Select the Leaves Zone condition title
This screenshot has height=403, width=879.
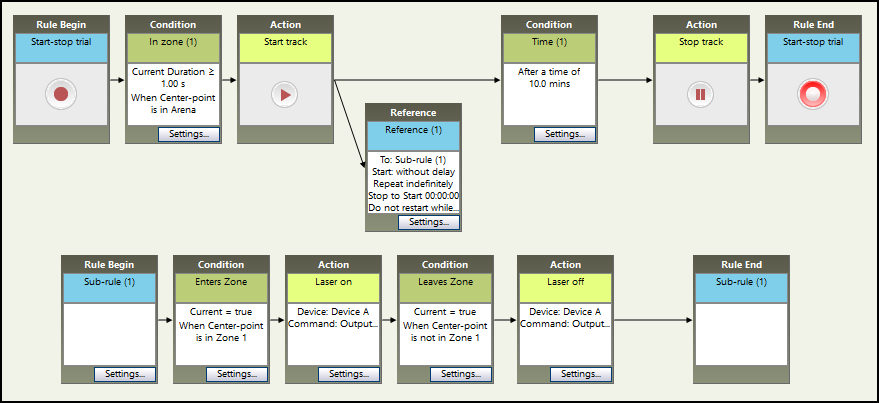pos(445,282)
